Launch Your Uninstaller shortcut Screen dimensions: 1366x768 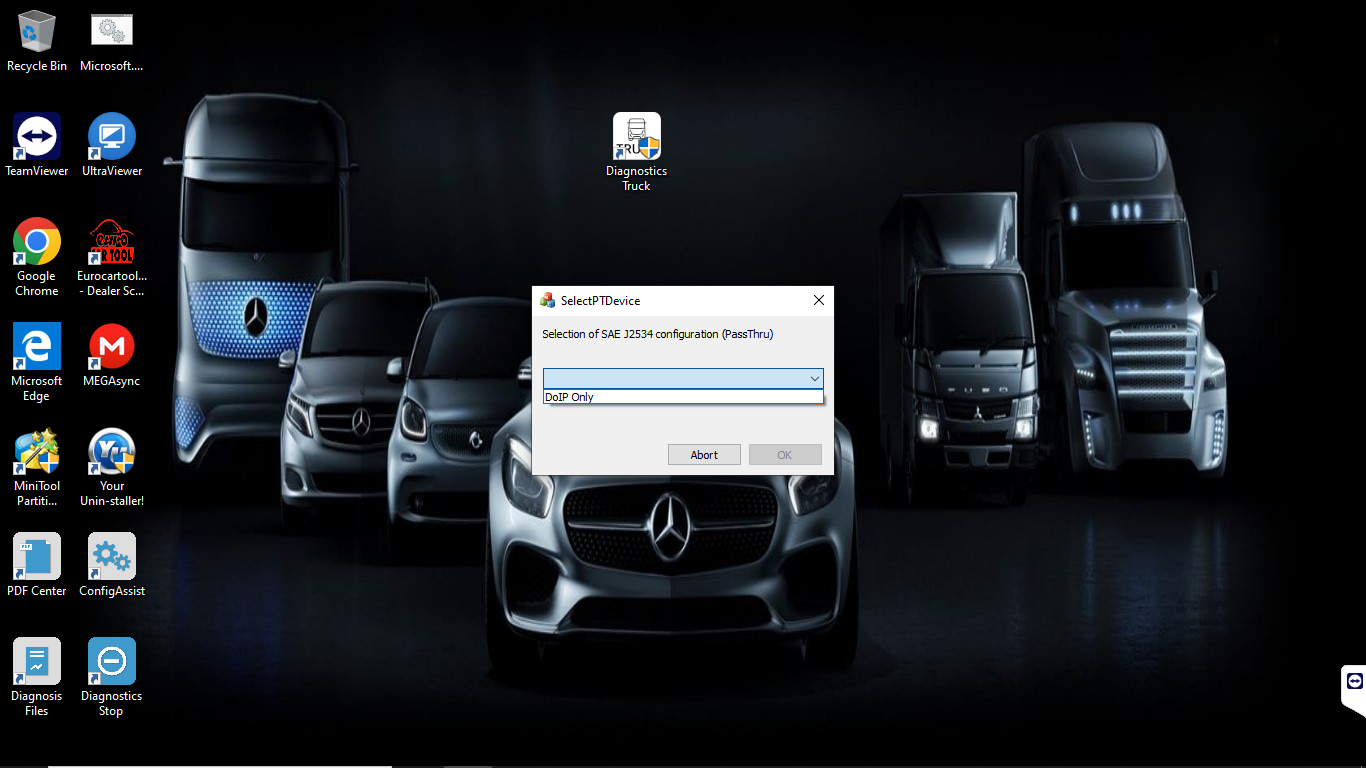point(112,452)
